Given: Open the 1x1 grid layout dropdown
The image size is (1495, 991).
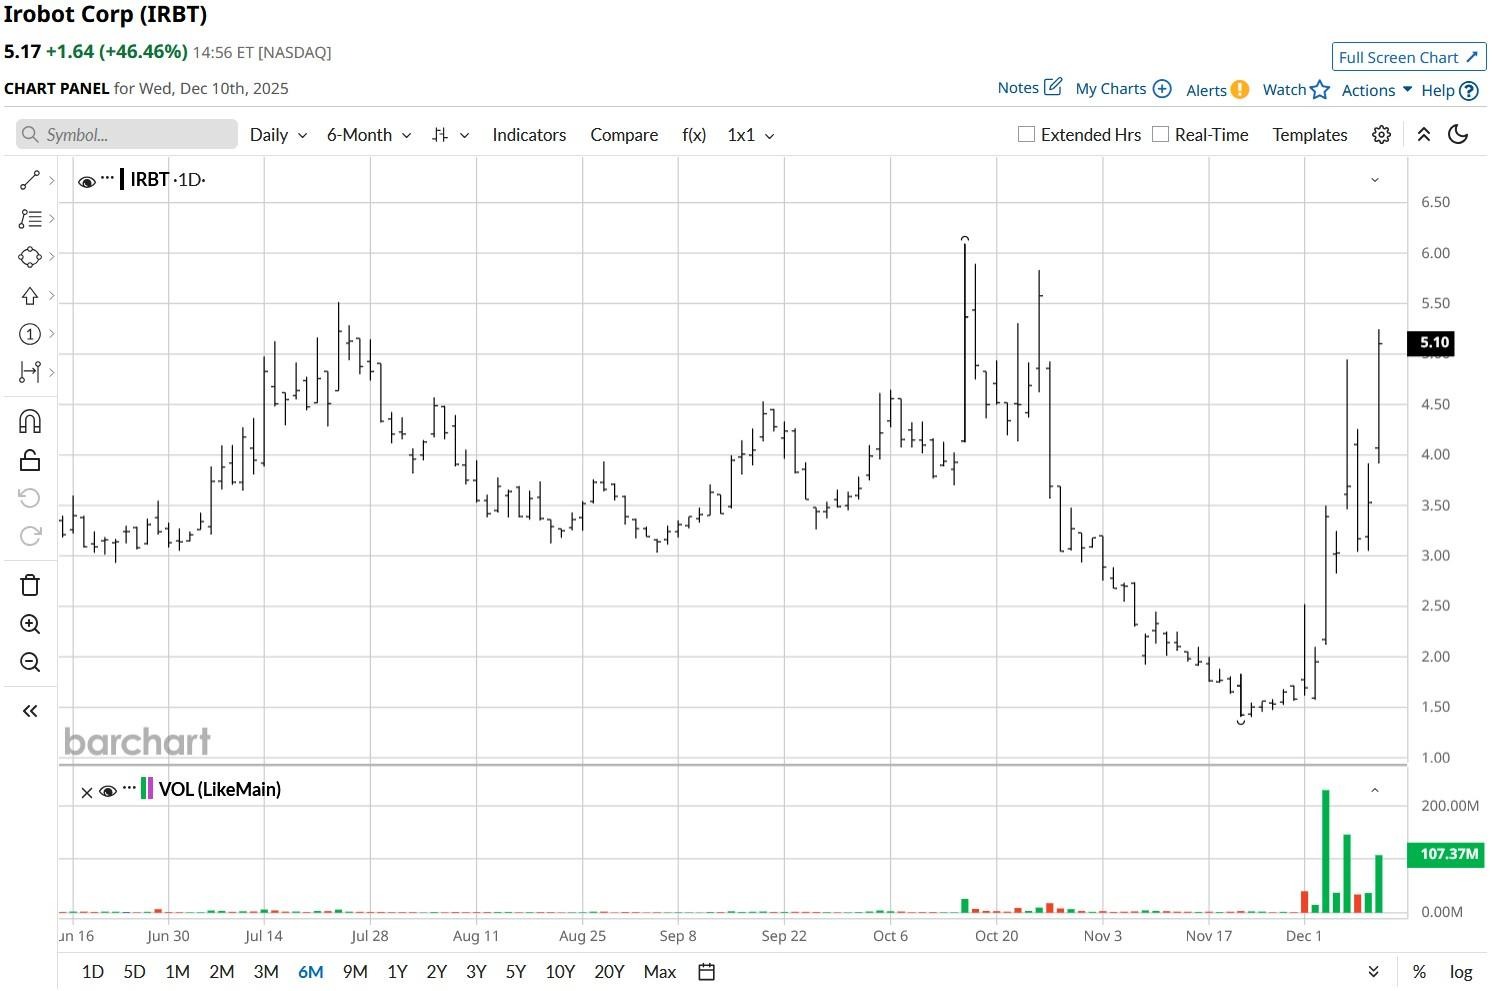Looking at the screenshot, I should click(x=751, y=135).
